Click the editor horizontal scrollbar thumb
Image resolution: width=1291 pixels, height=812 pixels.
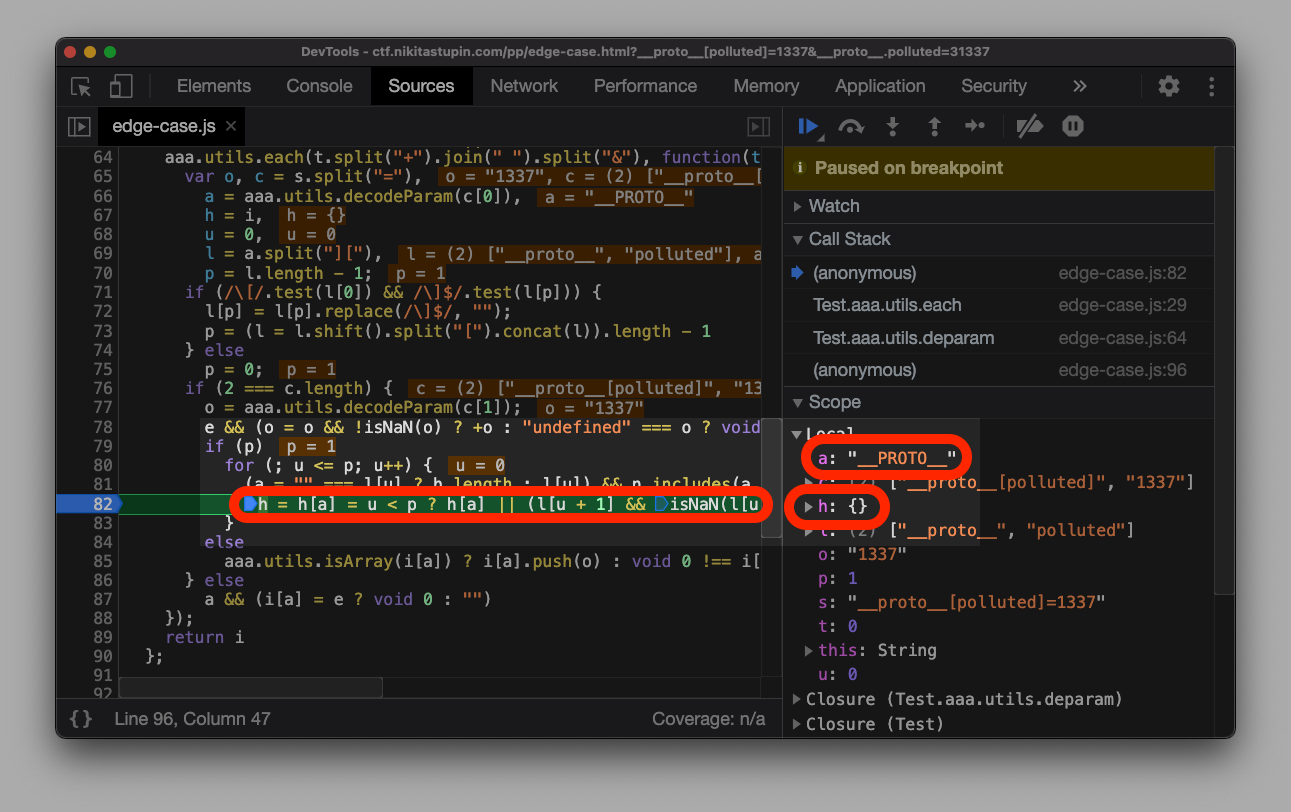coord(251,687)
